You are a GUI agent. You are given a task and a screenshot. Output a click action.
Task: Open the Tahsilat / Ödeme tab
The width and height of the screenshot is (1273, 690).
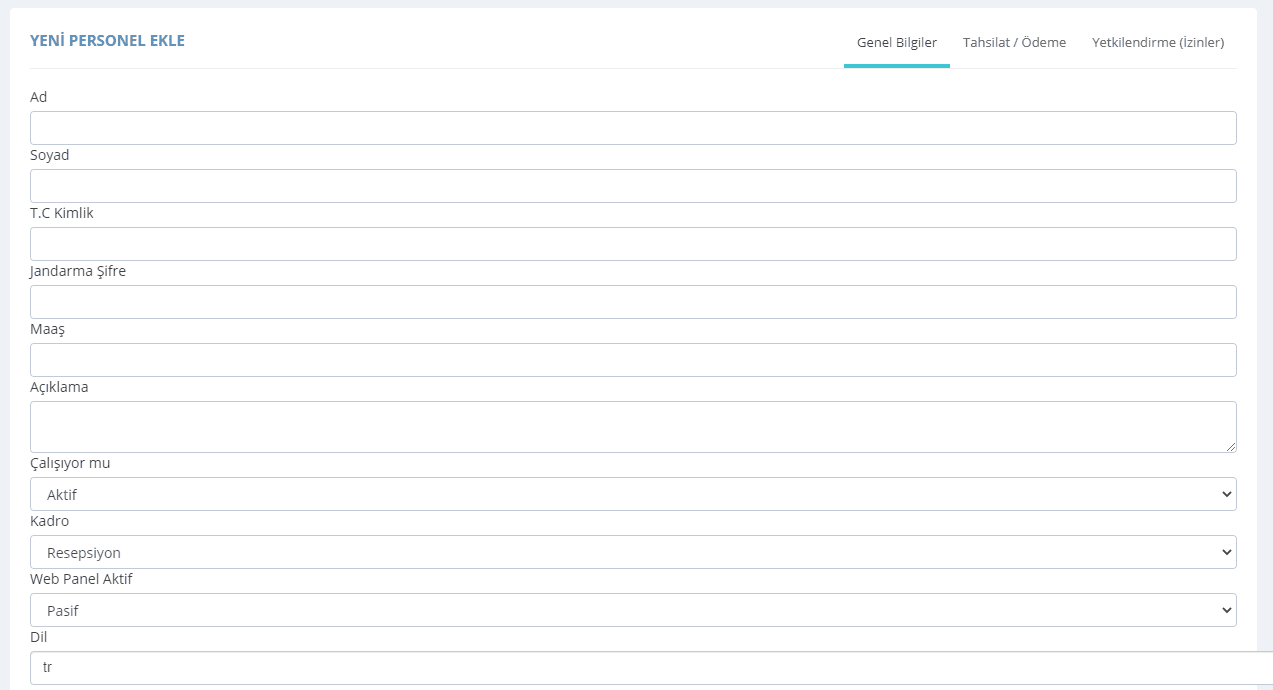[x=1014, y=42]
